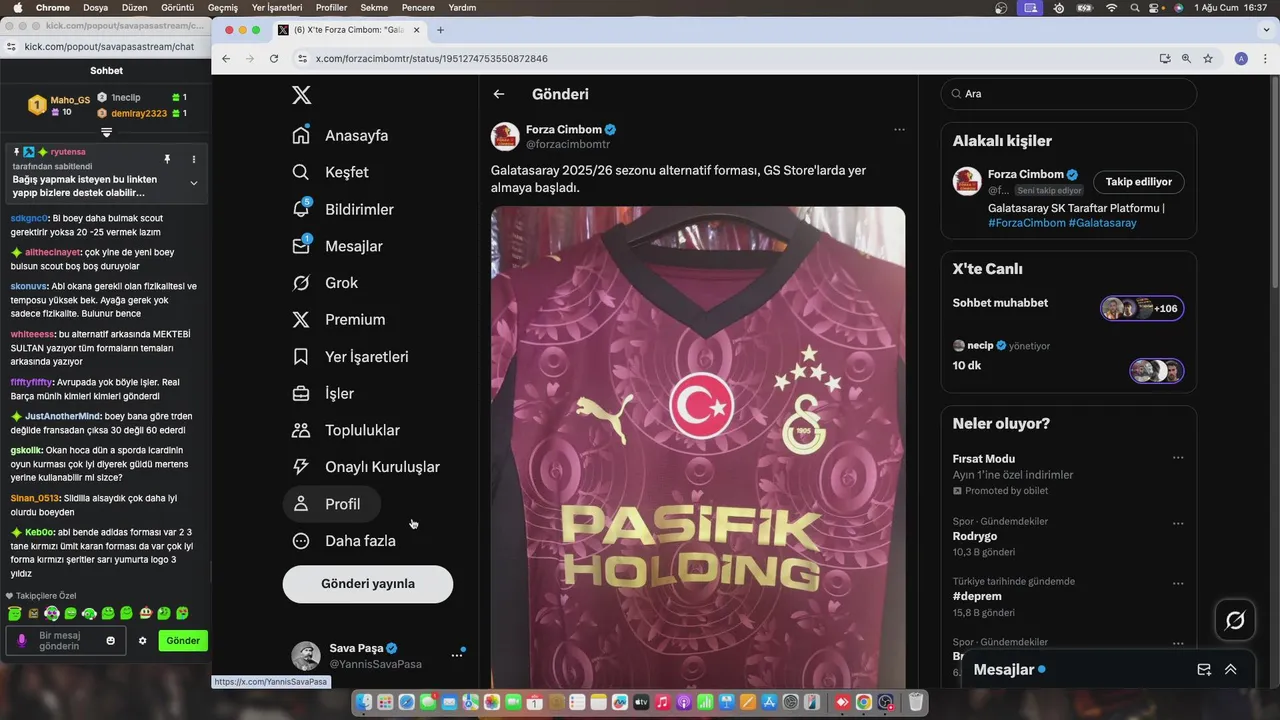Open İşler jobs briefcase item
This screenshot has height=720, width=1280.
(x=322, y=393)
